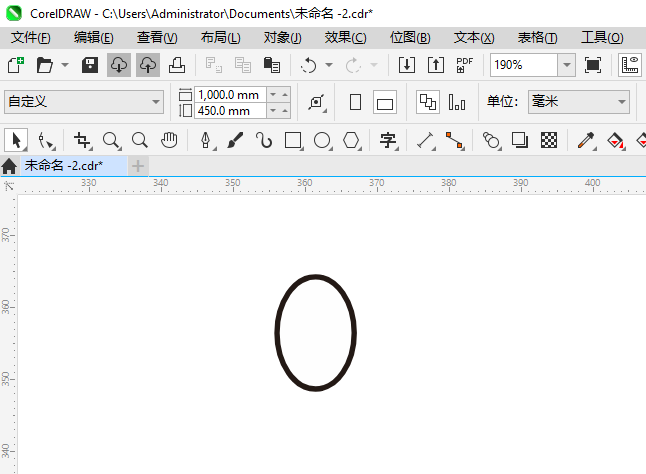
Task: Open the 对象(J) menu
Action: coord(283,38)
